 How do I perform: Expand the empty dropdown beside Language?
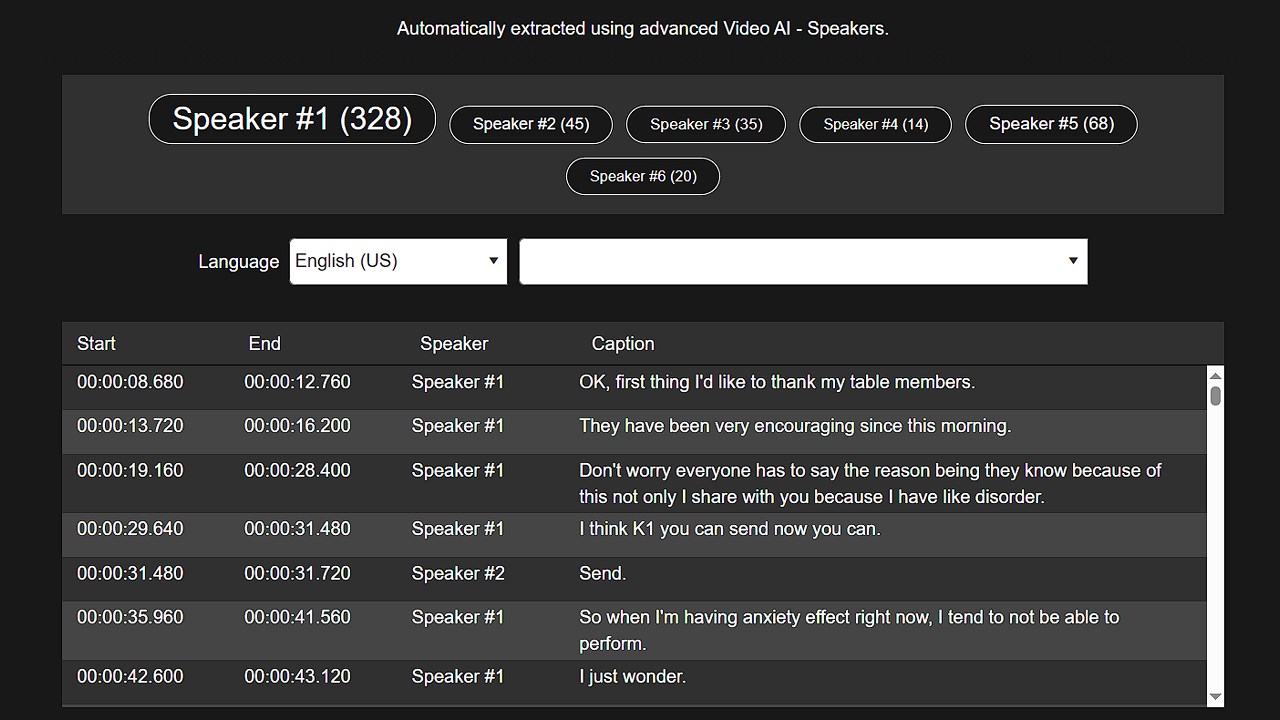[803, 261]
